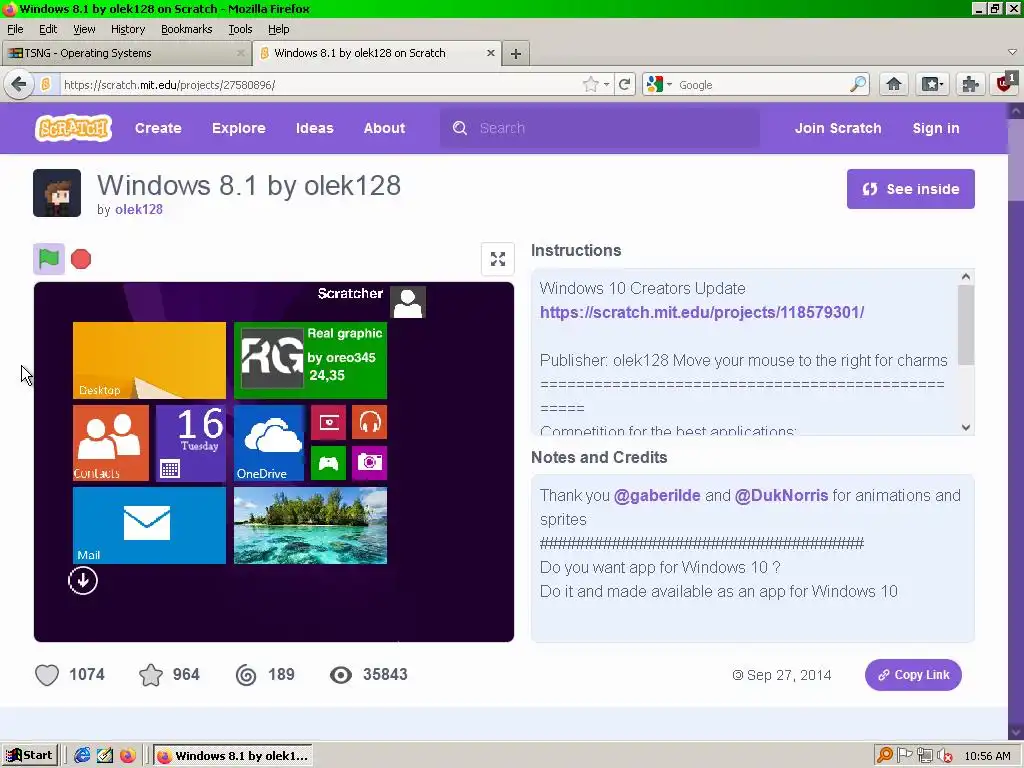The width and height of the screenshot is (1024, 768).
Task: Click the views eye icon
Action: pos(341,675)
